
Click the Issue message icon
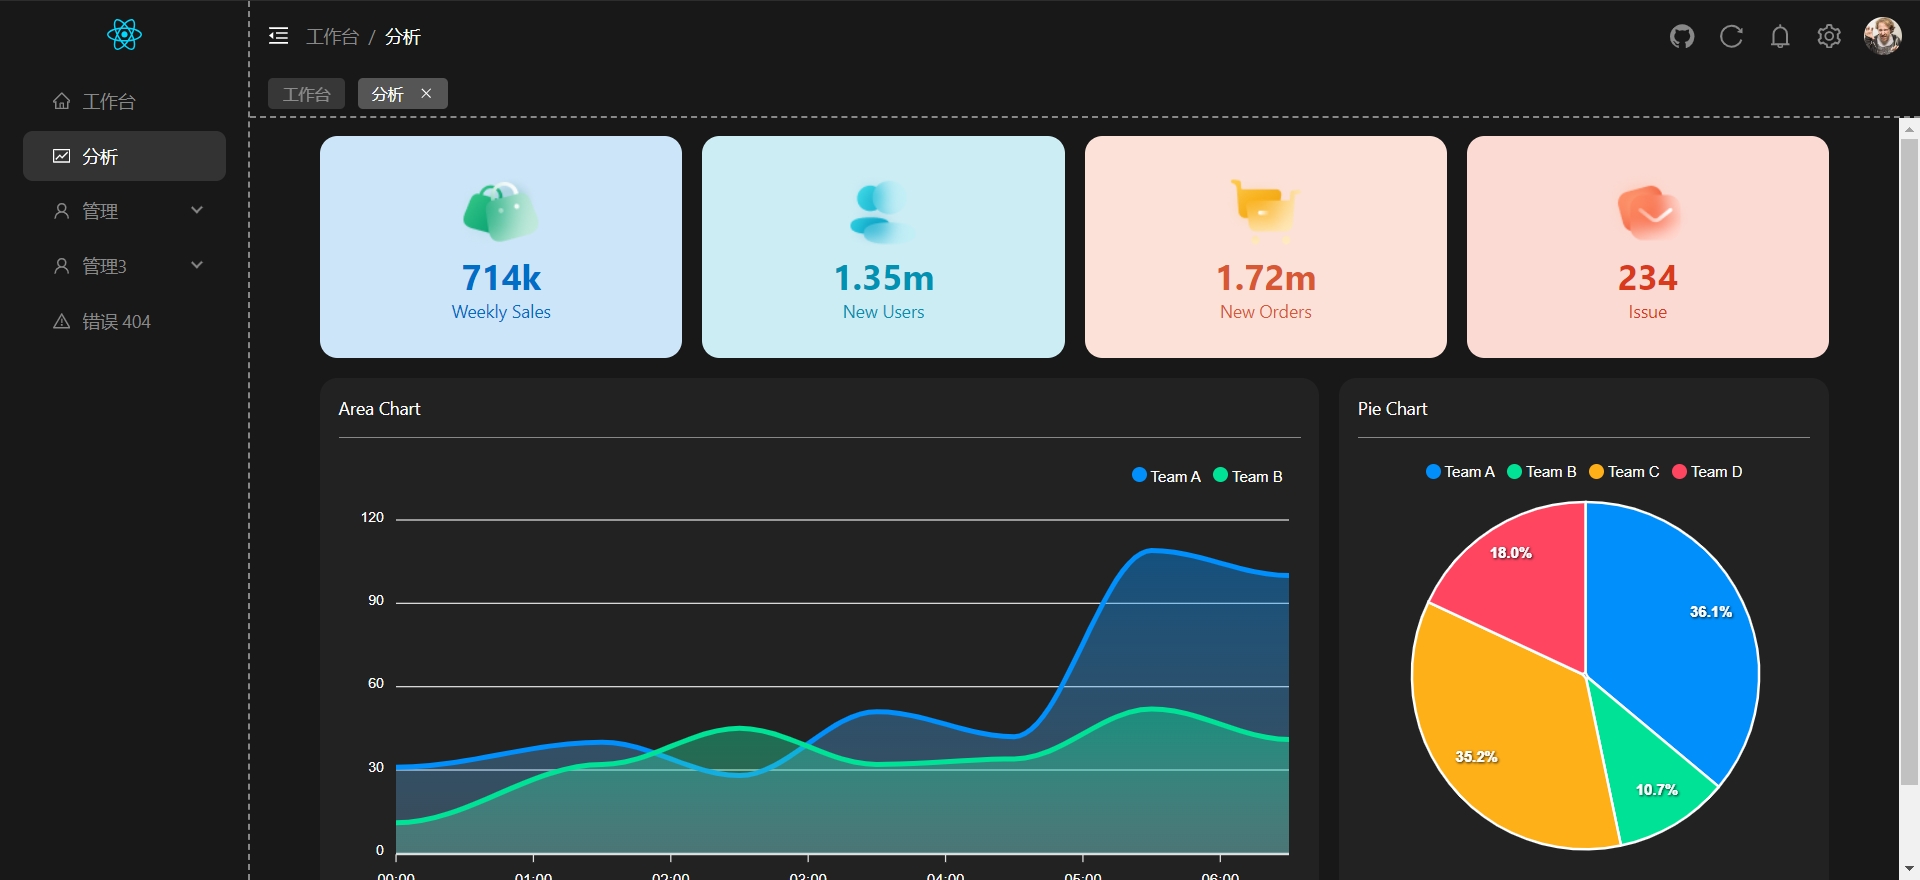pos(1648,212)
